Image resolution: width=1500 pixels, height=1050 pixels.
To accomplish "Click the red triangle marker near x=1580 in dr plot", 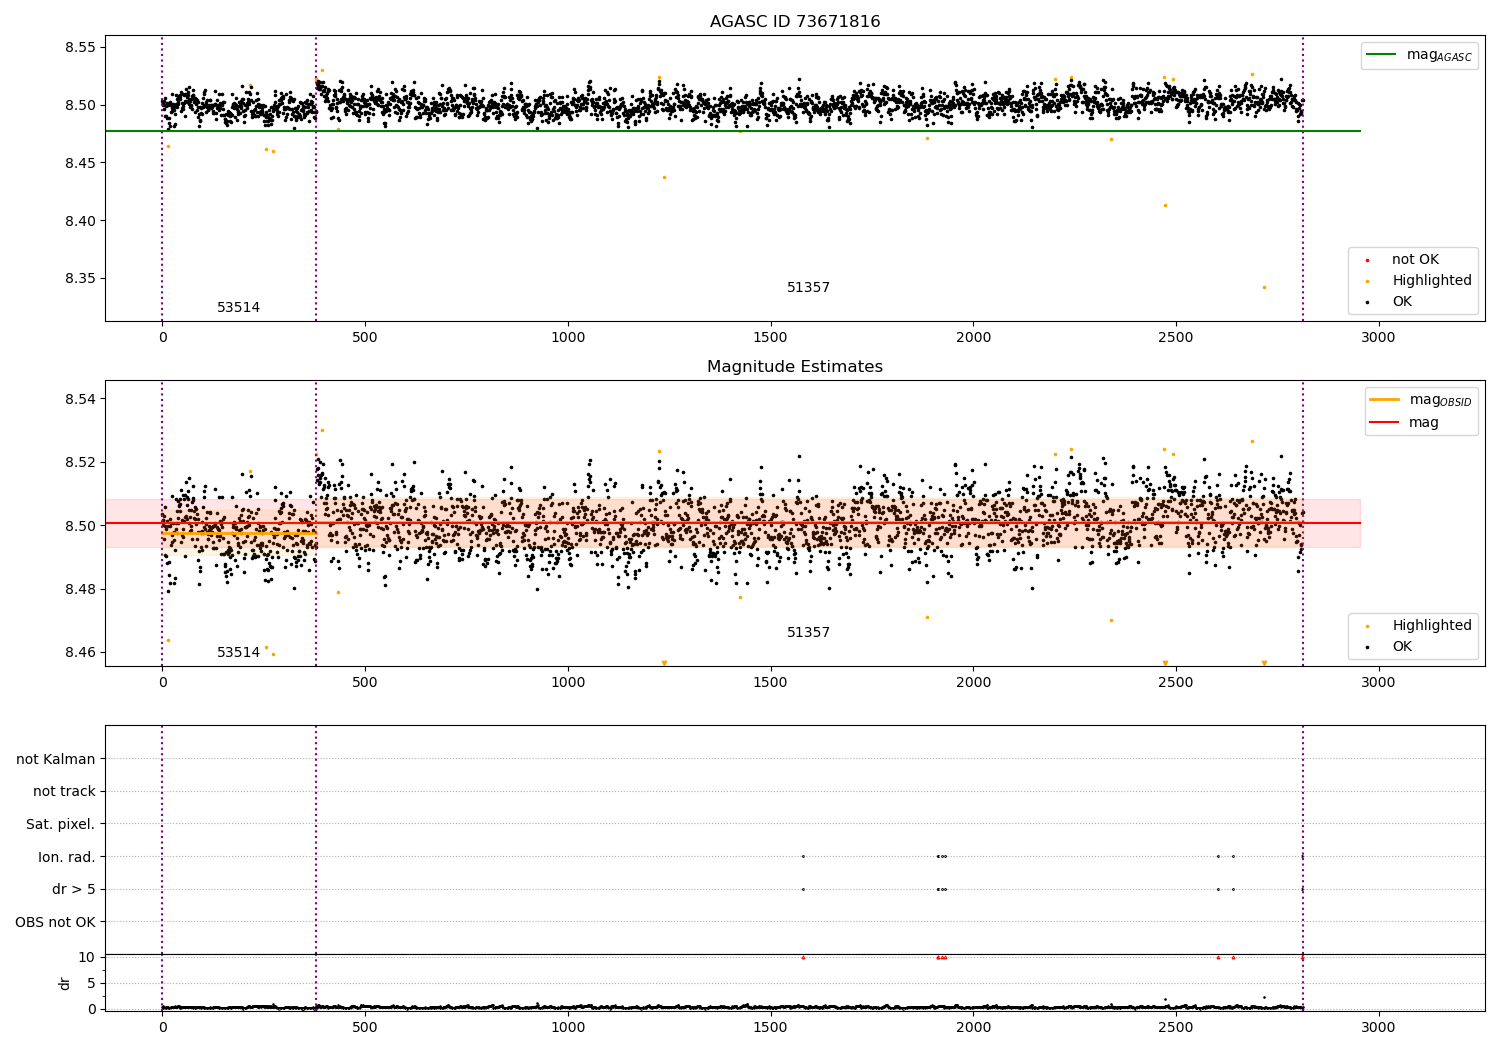I will 803,957.
